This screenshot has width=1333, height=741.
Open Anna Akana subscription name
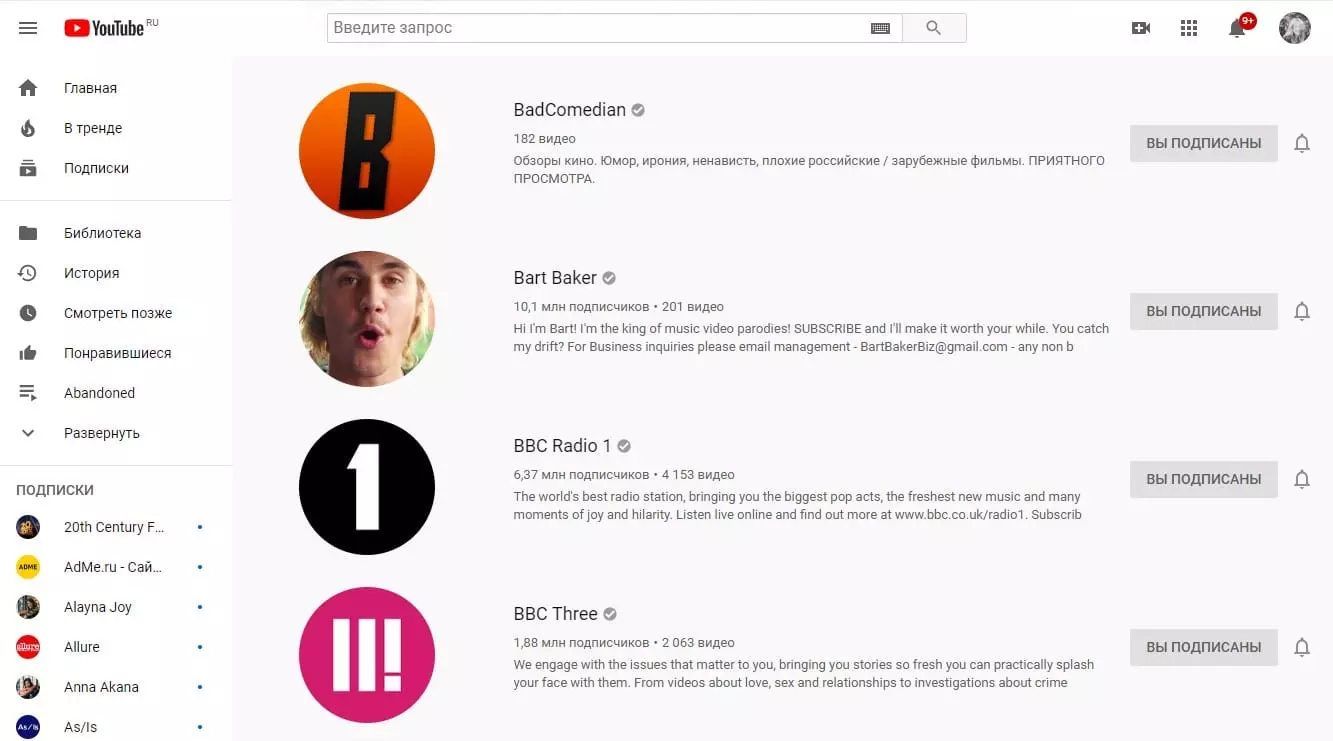point(101,687)
